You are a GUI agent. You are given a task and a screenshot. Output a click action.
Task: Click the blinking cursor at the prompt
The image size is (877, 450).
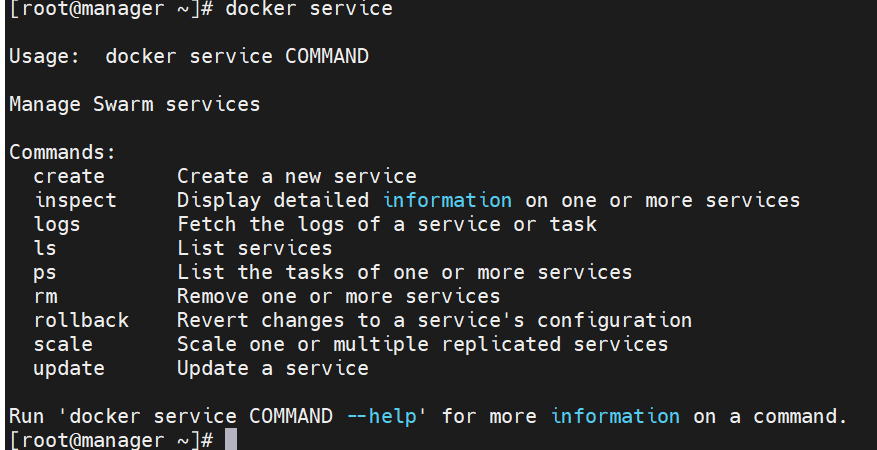(x=231, y=440)
